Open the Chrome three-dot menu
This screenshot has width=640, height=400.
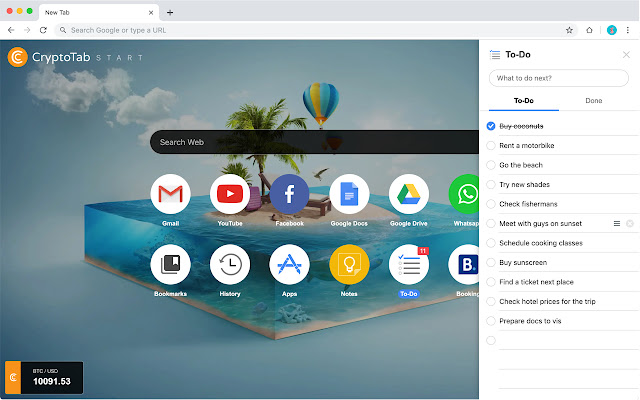pos(627,30)
